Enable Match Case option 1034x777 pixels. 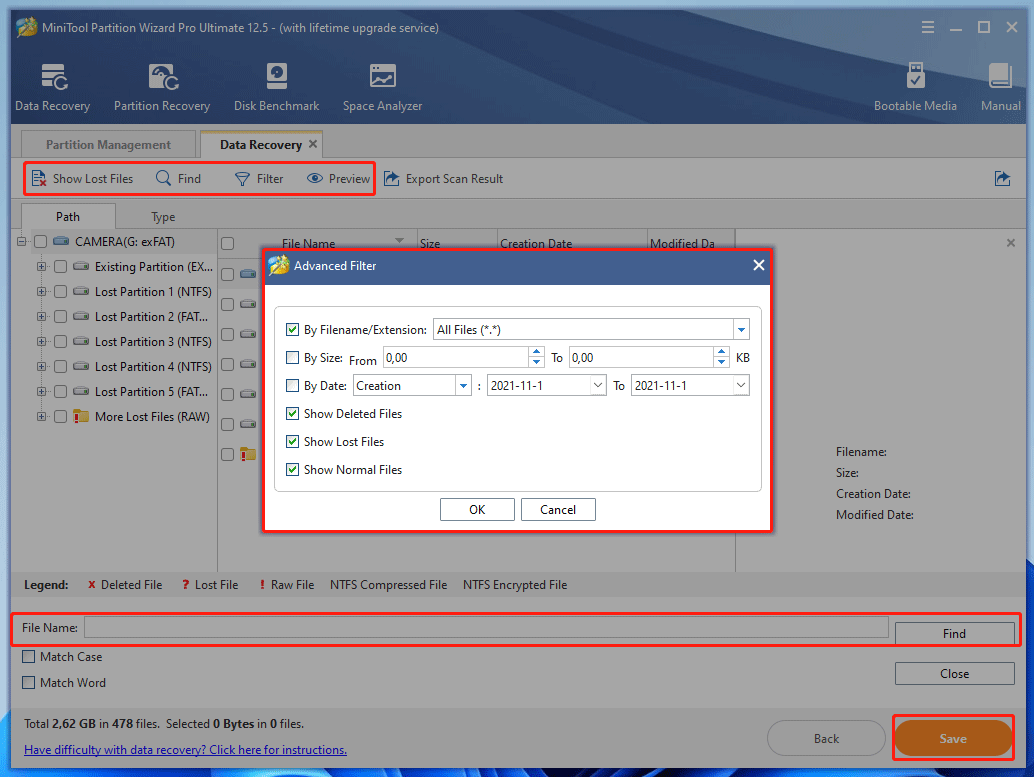[x=28, y=657]
